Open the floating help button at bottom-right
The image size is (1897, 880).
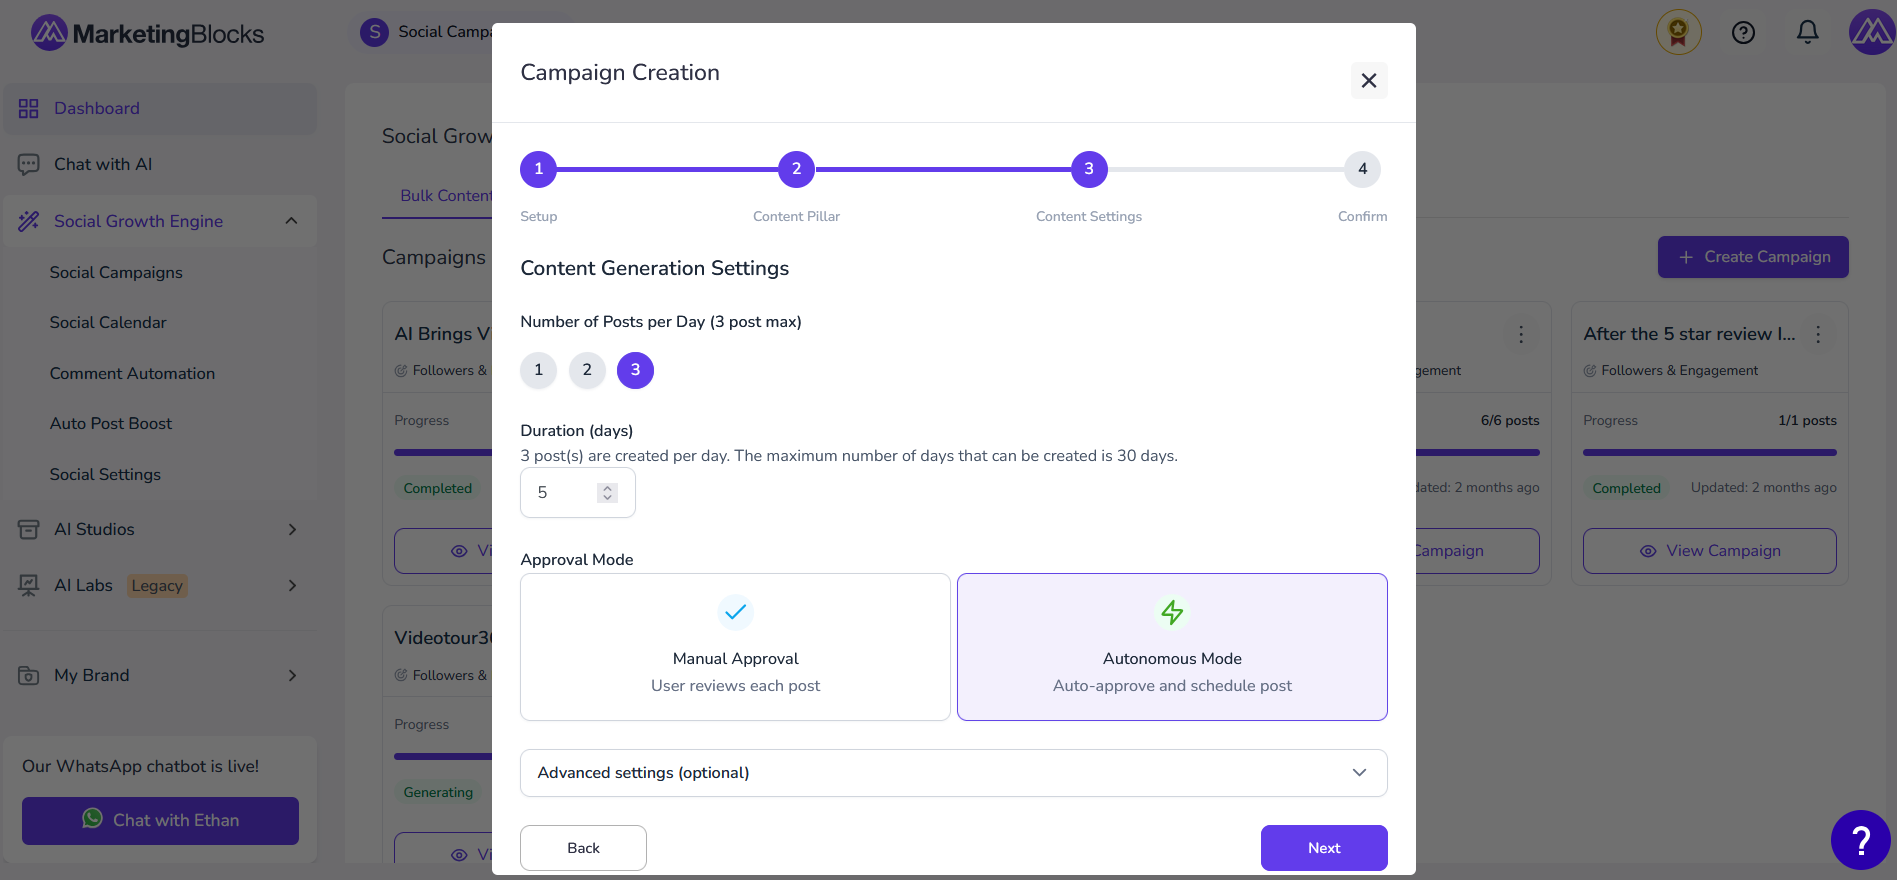point(1860,840)
